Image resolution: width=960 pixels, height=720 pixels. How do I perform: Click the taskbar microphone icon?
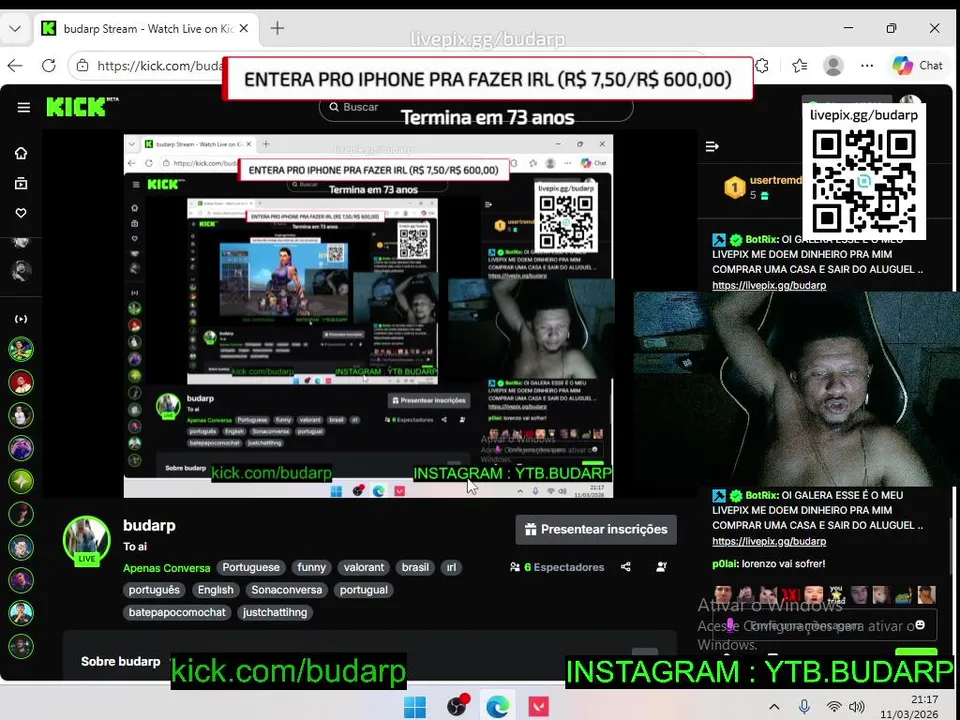804,707
